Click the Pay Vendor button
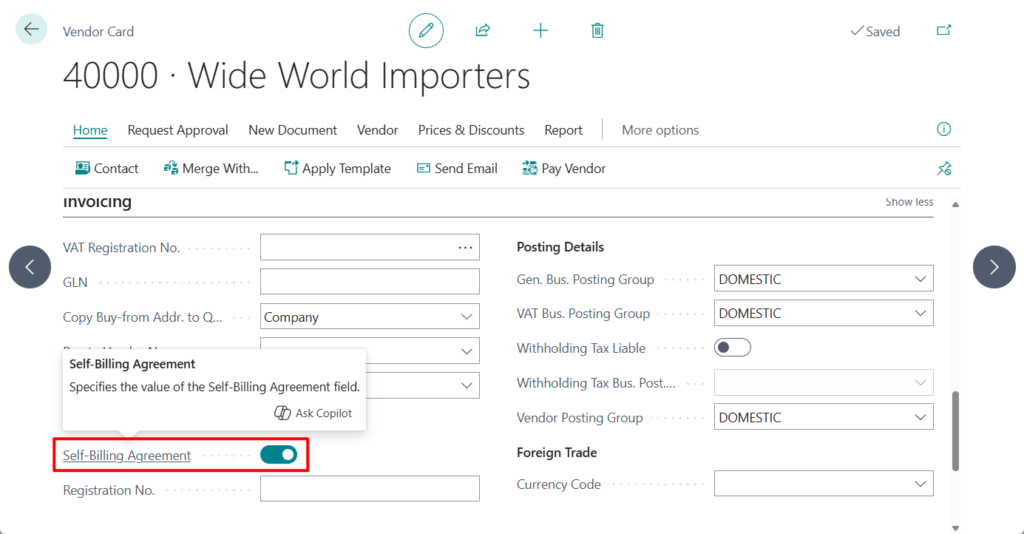Viewport: 1024px width, 534px height. point(564,168)
